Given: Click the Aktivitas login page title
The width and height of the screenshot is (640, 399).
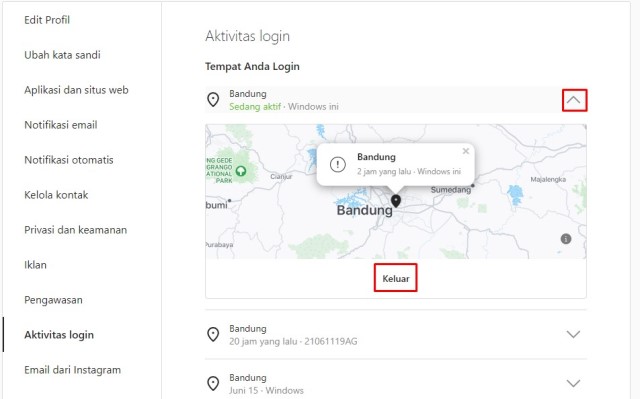Looking at the screenshot, I should pos(247,36).
